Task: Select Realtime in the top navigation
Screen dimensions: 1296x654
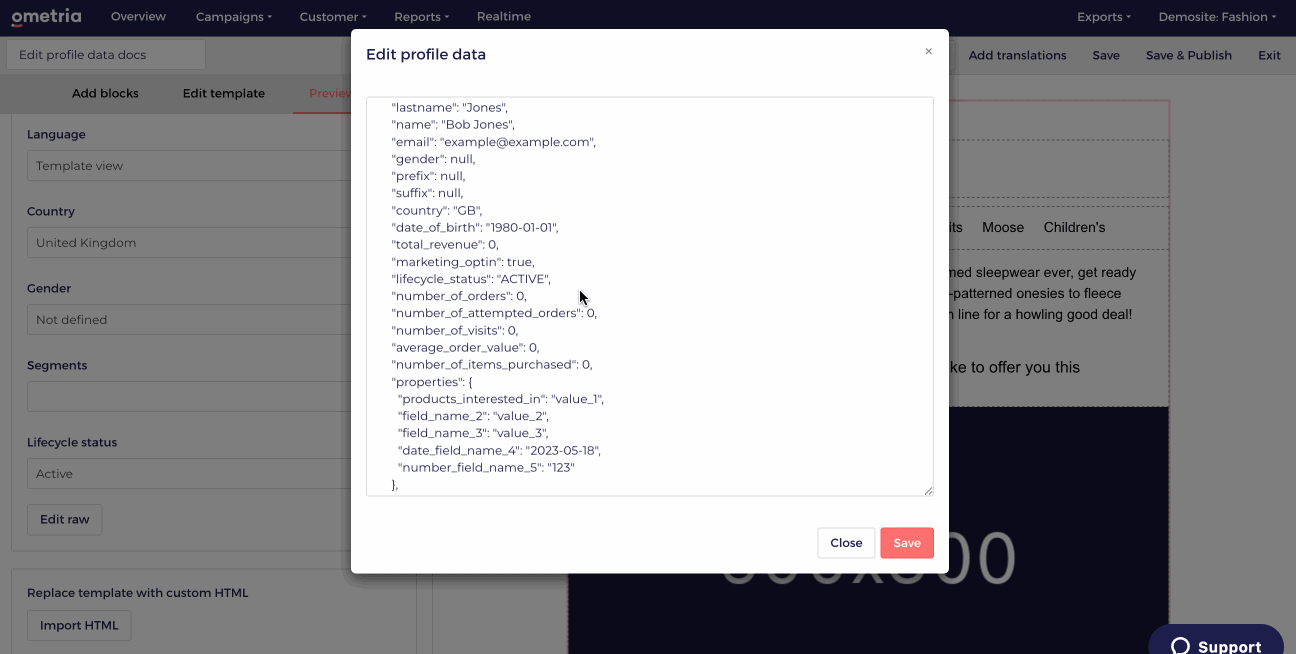Action: [x=504, y=16]
